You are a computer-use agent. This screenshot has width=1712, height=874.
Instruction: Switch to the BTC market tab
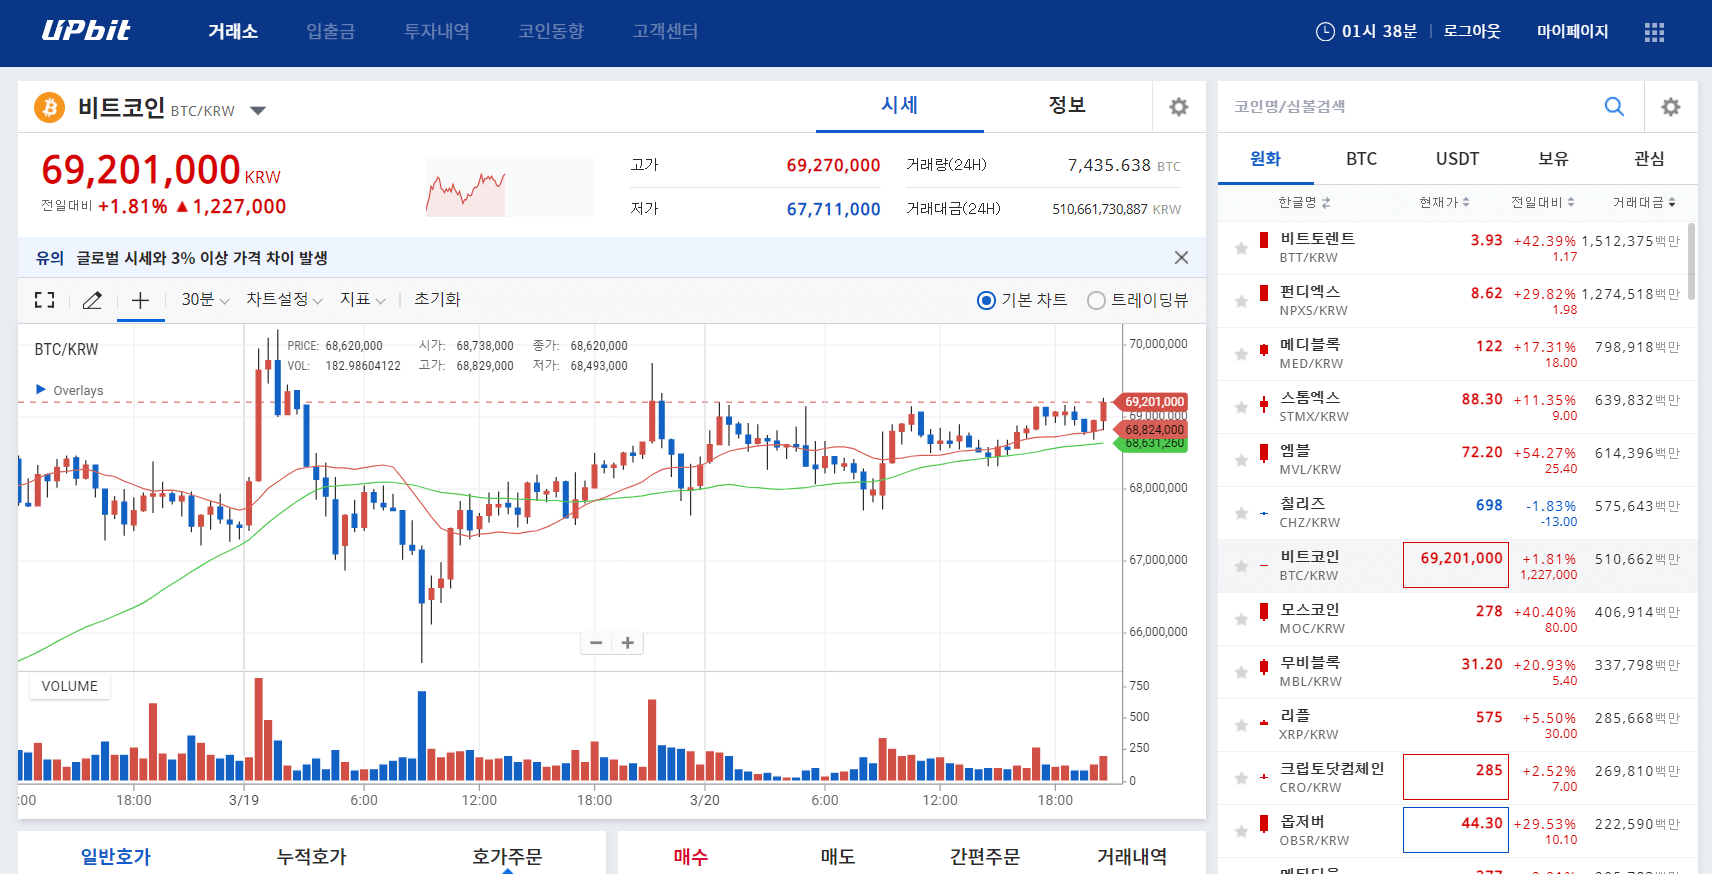[1361, 159]
